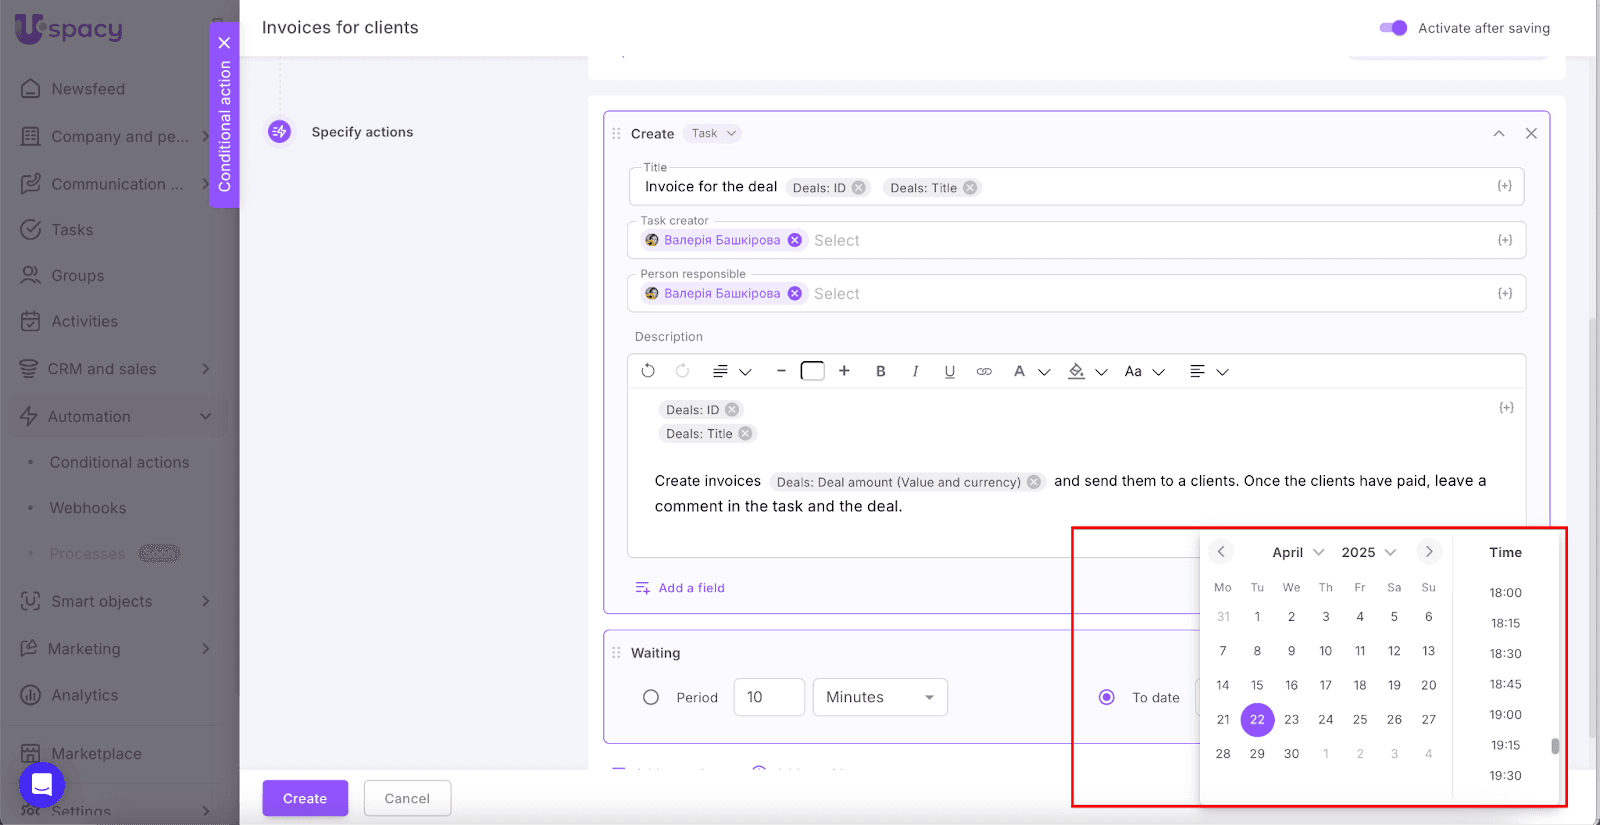
Task: Open the Minutes unit dropdown
Action: (x=880, y=697)
